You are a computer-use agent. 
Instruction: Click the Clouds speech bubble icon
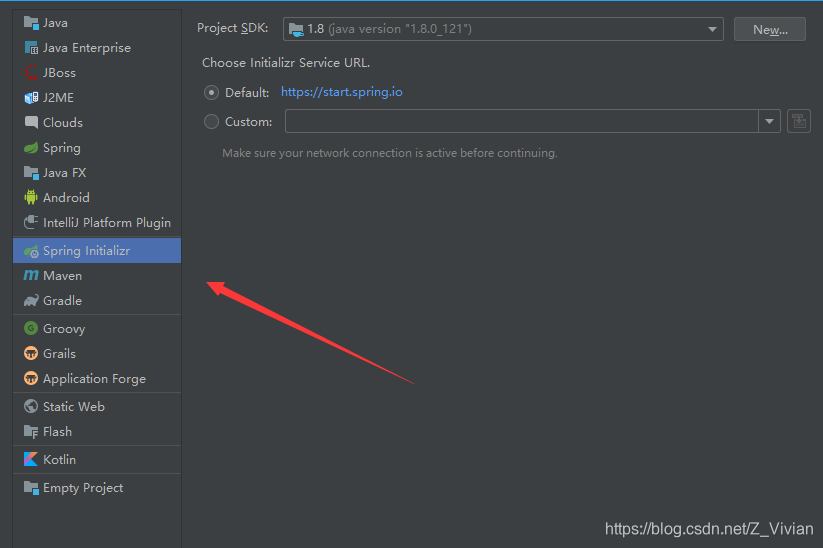point(31,122)
